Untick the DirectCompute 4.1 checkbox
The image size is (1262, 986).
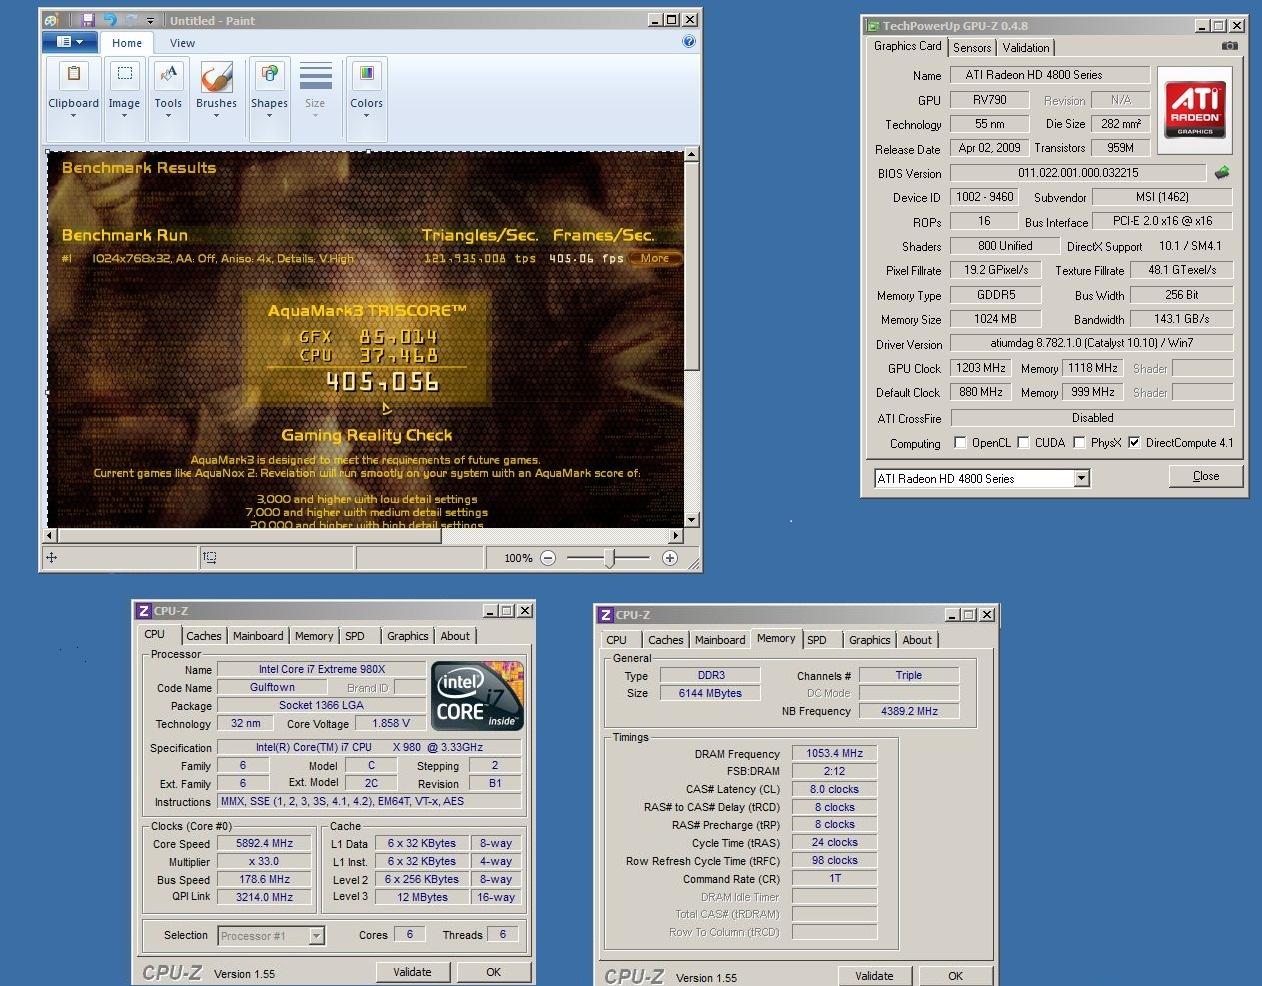(x=1134, y=442)
